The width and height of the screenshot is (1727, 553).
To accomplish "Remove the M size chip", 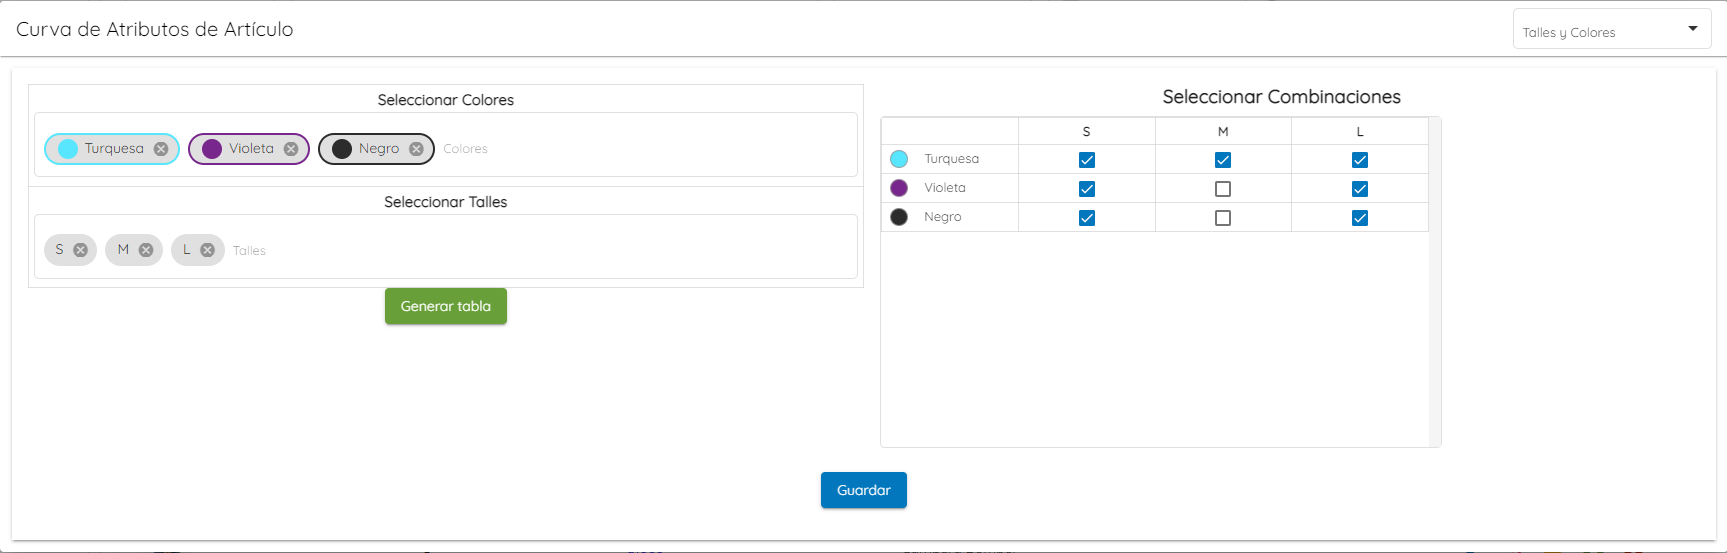I will (146, 250).
